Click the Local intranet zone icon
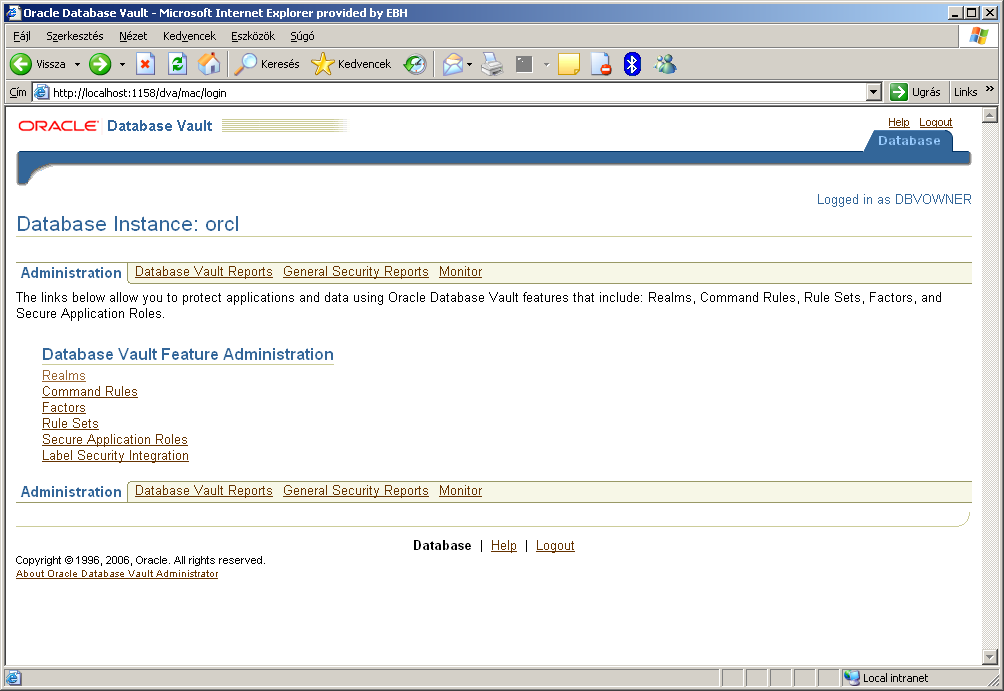Viewport: 1004px width, 691px height. [x=851, y=678]
